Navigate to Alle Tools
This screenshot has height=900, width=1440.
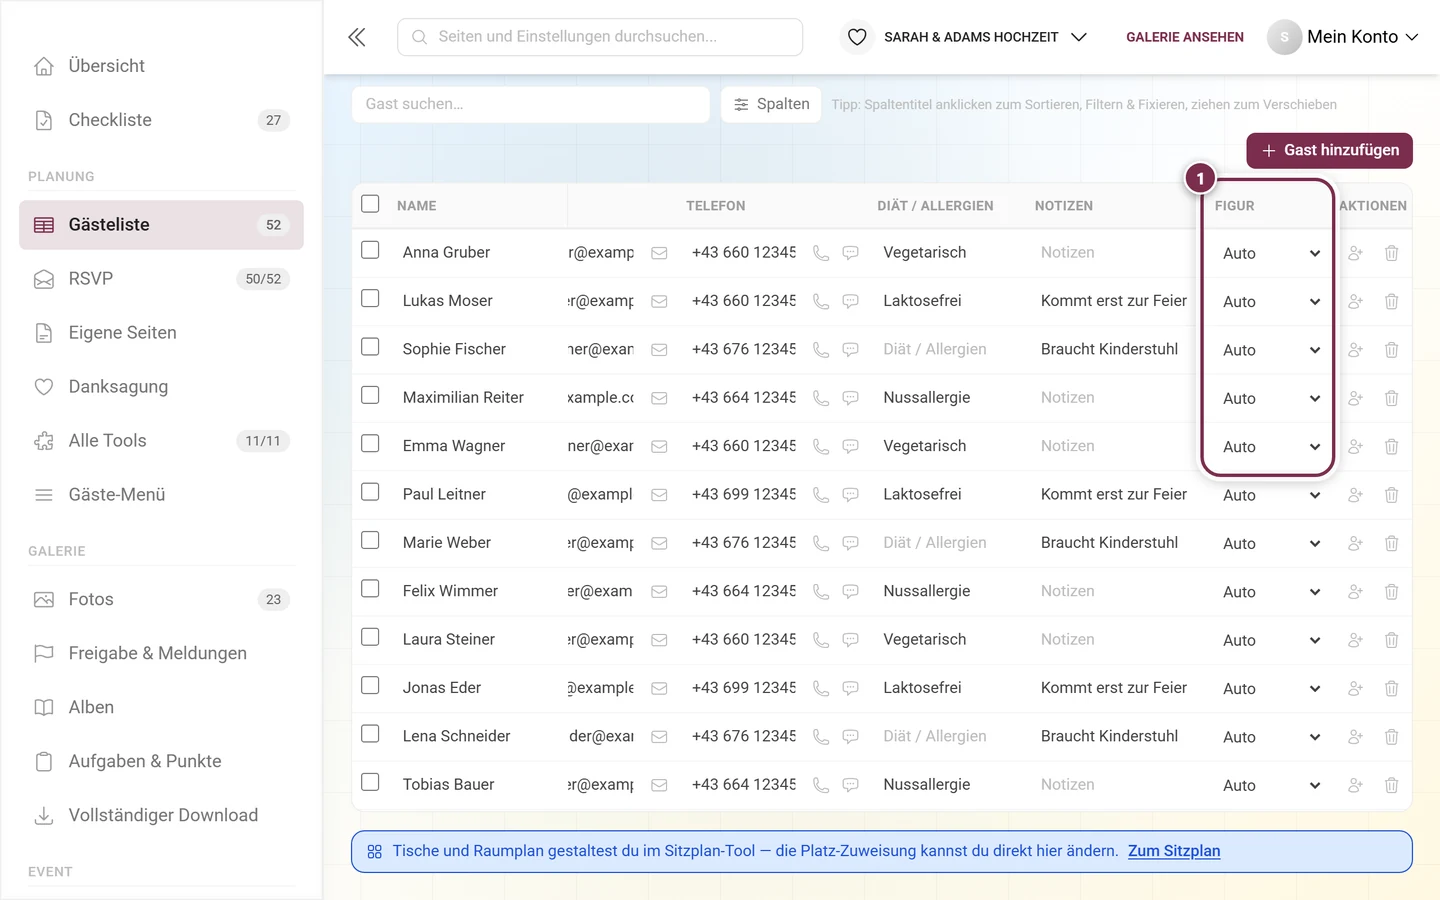coord(161,441)
